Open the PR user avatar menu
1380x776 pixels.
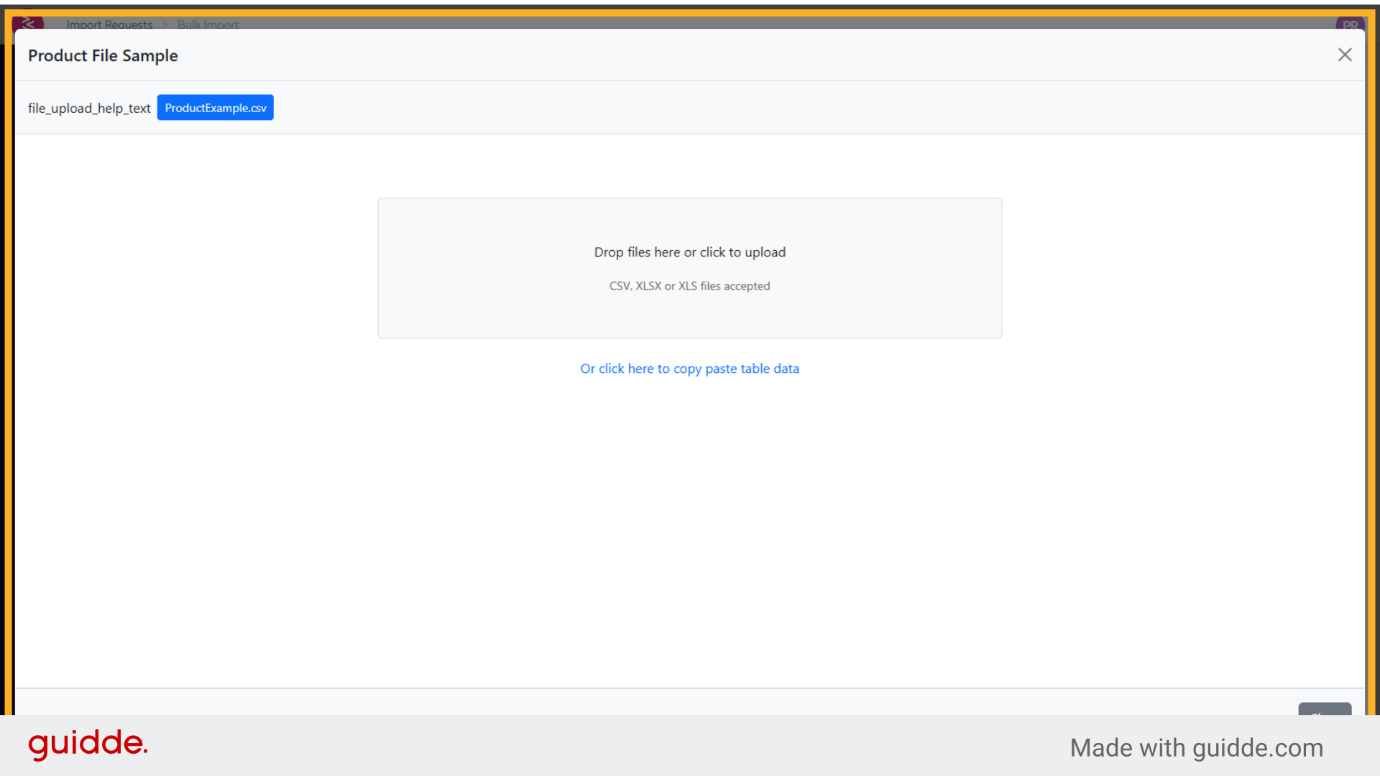pos(1350,24)
